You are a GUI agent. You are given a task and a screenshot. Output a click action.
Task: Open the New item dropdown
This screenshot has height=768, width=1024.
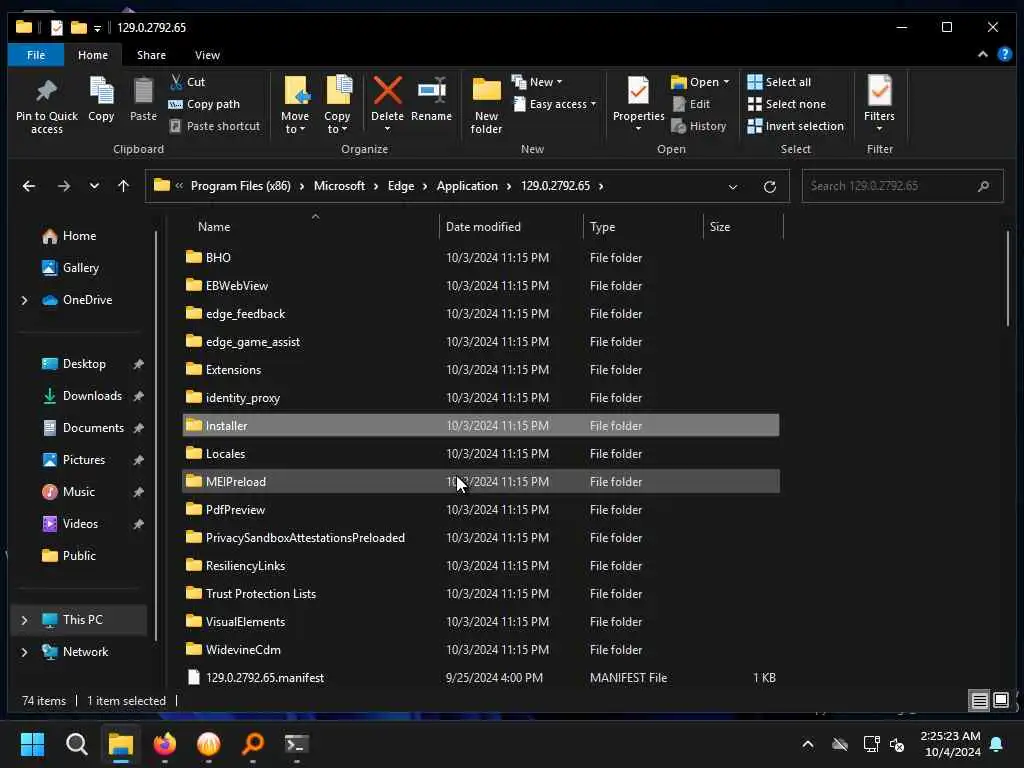[537, 82]
